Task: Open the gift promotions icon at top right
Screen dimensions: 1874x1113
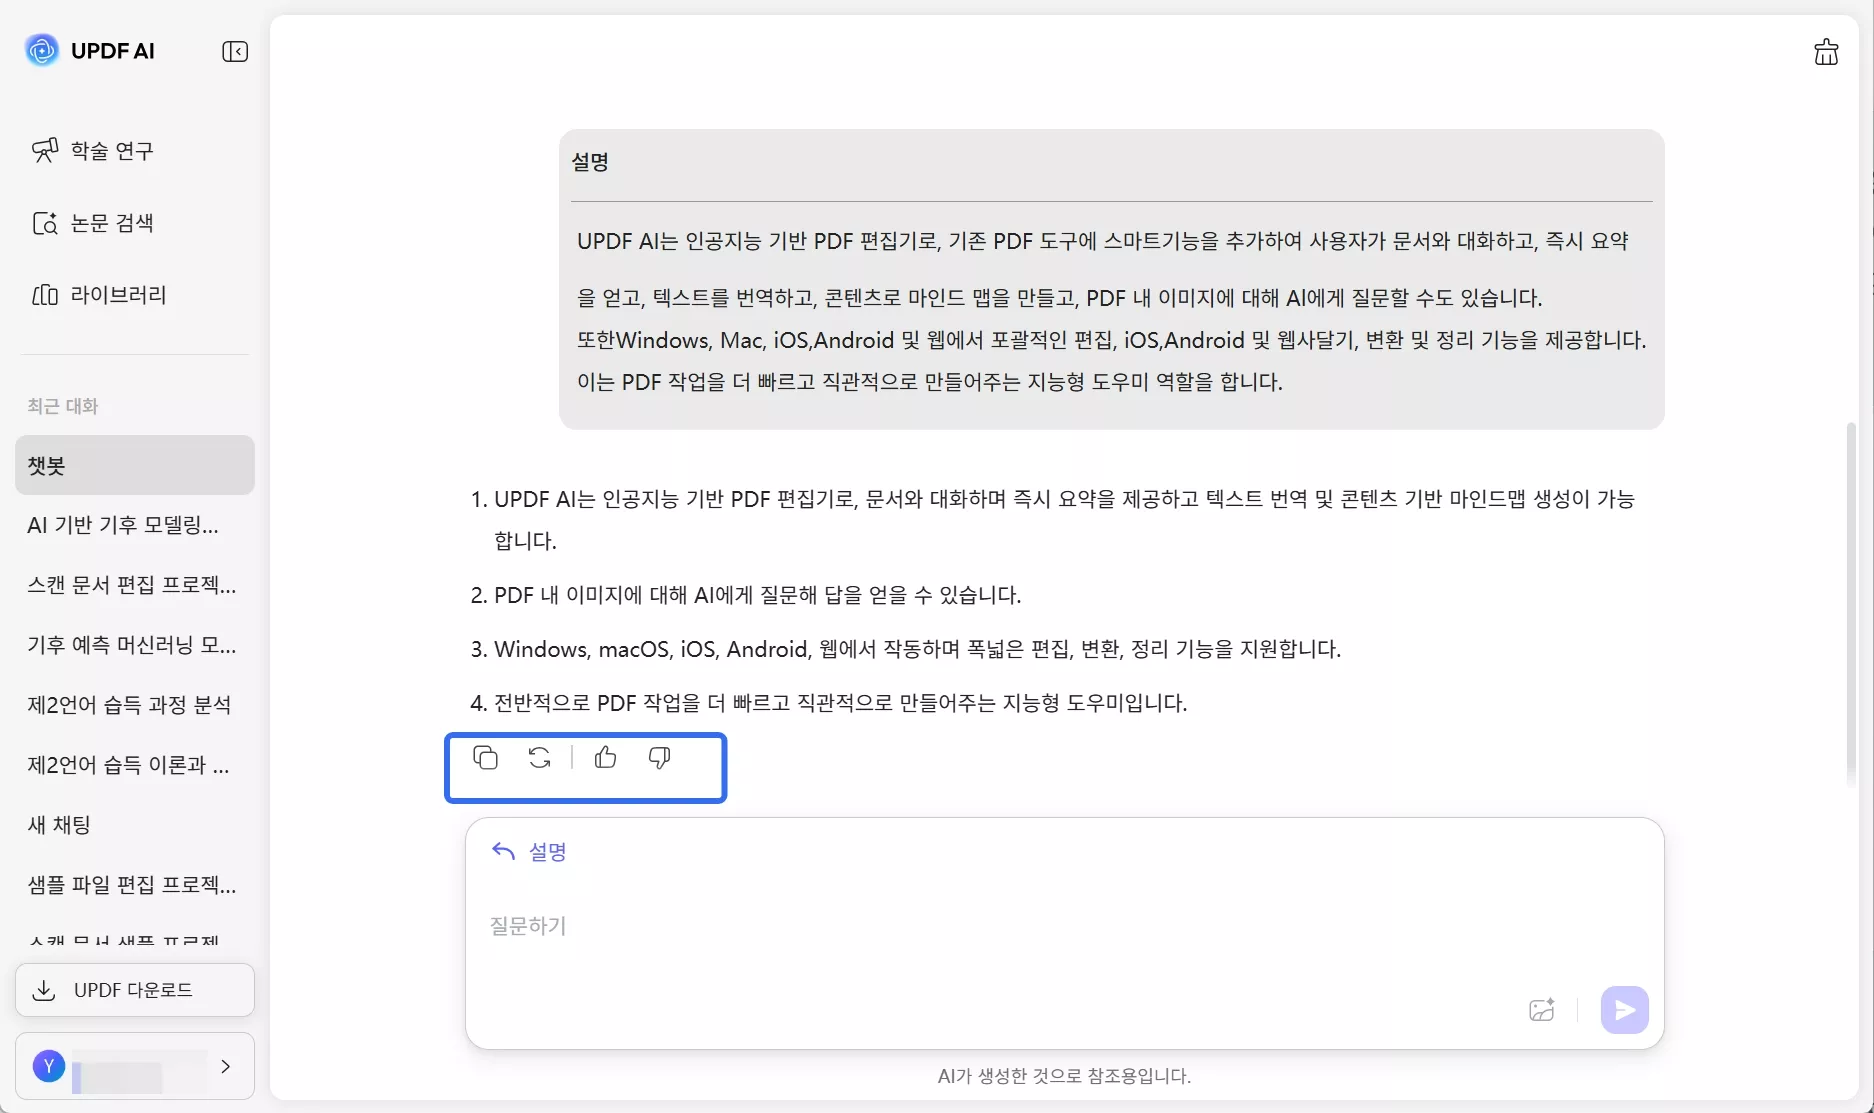Action: (1826, 52)
